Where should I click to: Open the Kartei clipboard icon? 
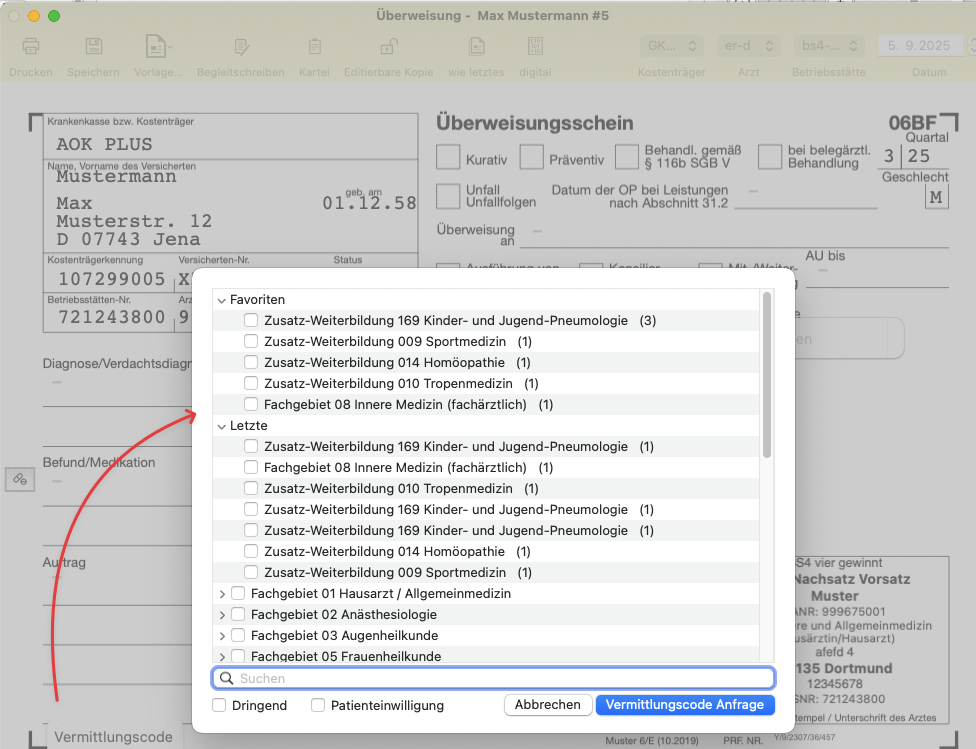click(314, 46)
